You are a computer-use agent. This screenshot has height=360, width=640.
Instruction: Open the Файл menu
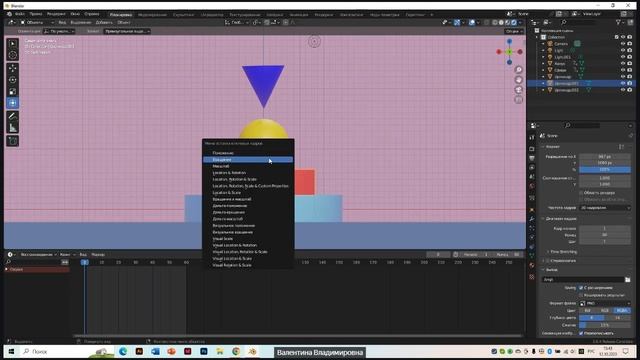(20, 14)
